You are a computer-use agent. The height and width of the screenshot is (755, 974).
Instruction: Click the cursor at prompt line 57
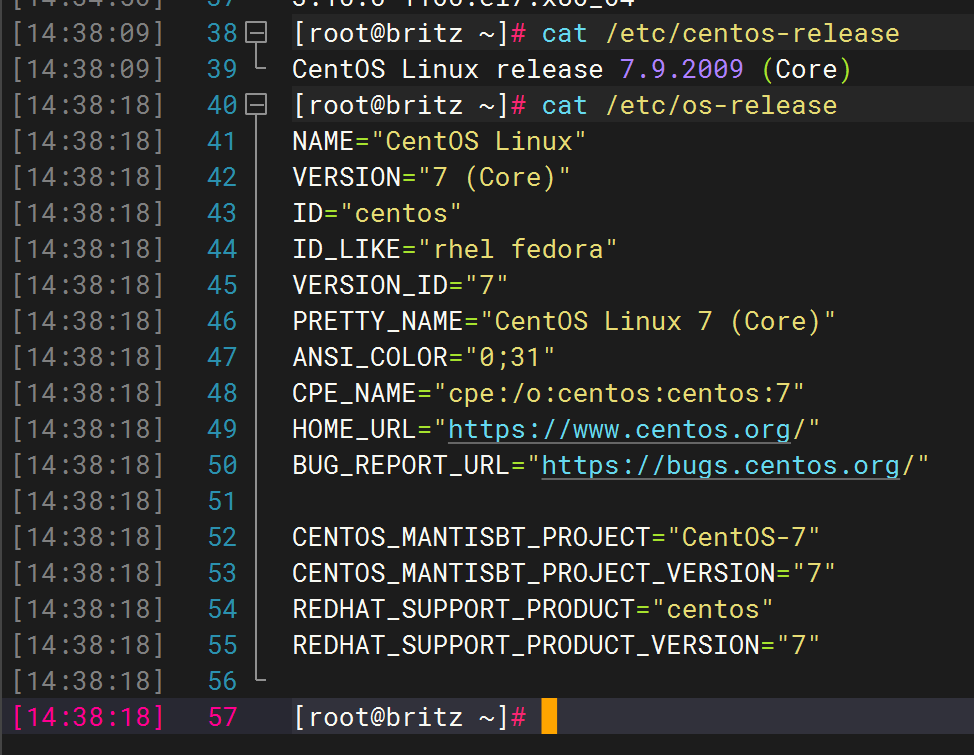point(549,716)
